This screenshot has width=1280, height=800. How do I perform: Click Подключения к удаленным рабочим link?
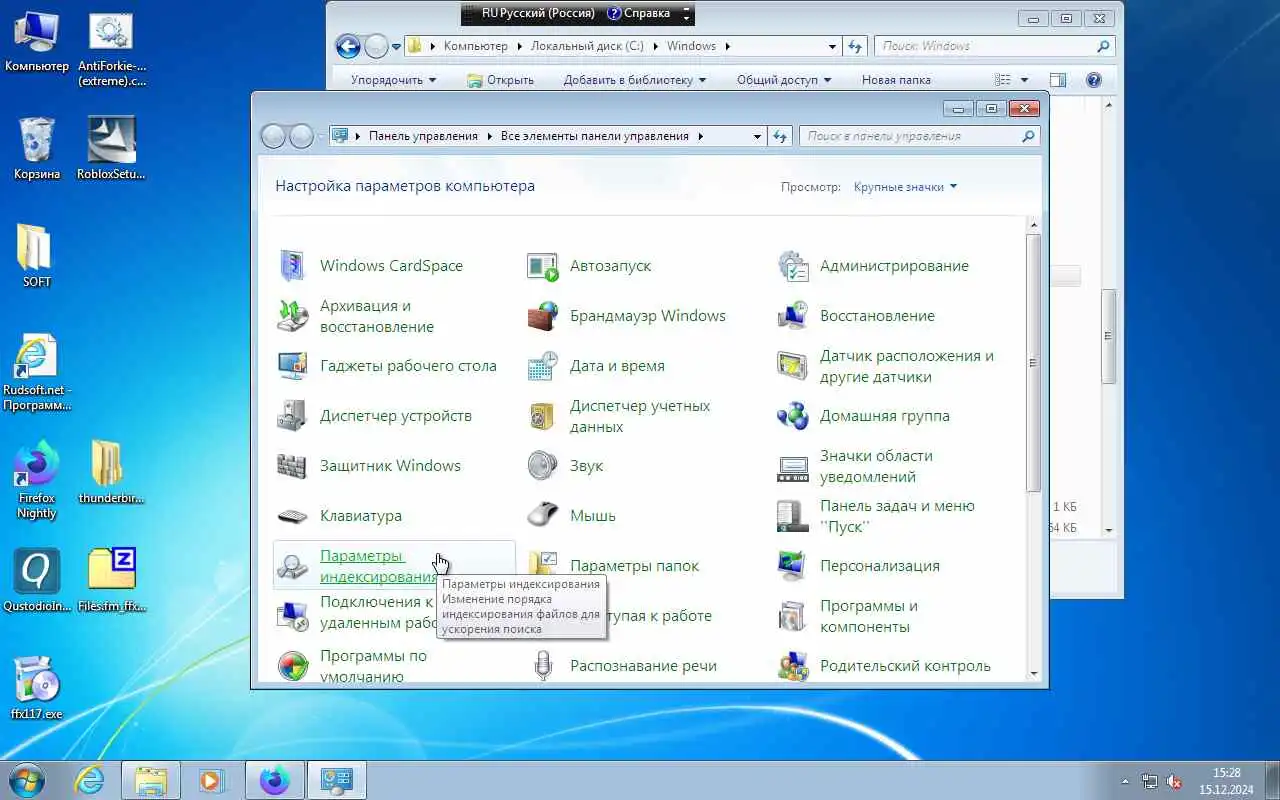(x=378, y=612)
